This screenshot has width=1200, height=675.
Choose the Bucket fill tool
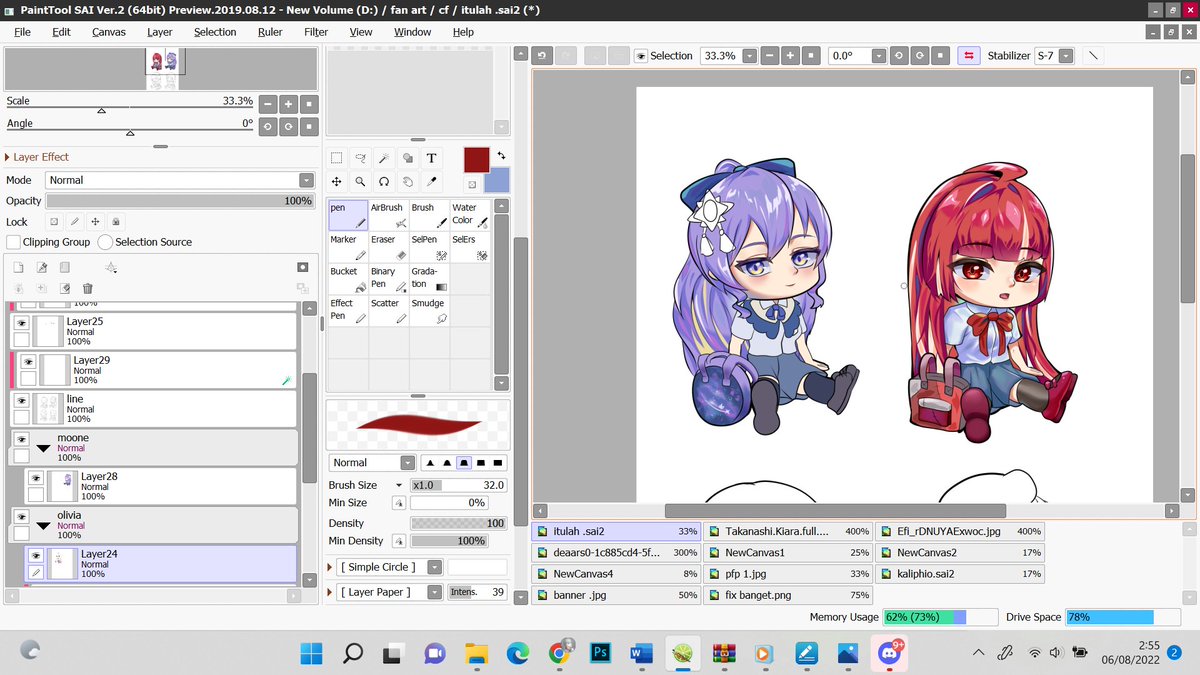point(348,279)
